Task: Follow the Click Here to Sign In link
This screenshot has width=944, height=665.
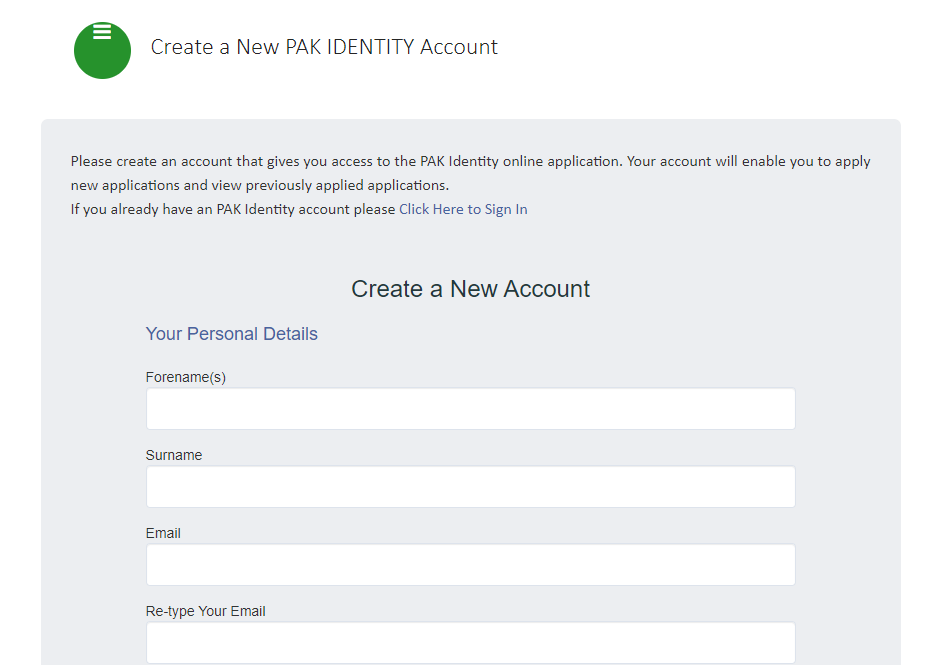Action: (x=463, y=209)
